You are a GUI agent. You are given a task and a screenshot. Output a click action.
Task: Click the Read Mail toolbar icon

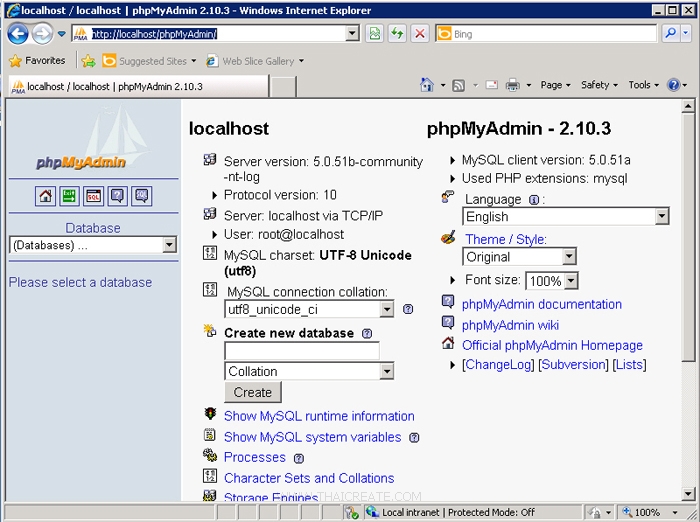click(492, 84)
